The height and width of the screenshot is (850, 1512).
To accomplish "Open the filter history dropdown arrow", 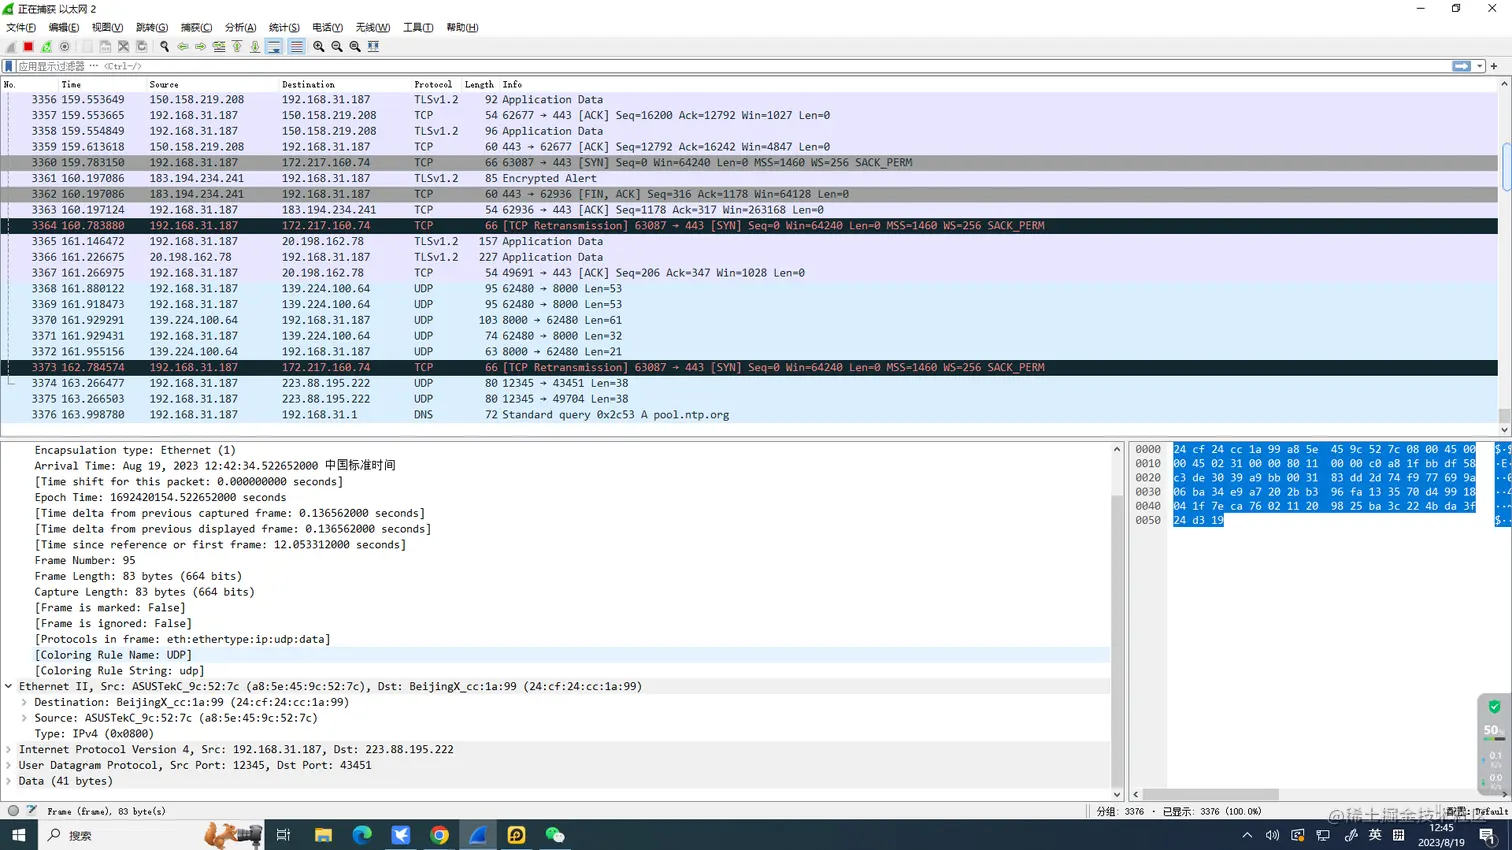I will coord(1480,66).
